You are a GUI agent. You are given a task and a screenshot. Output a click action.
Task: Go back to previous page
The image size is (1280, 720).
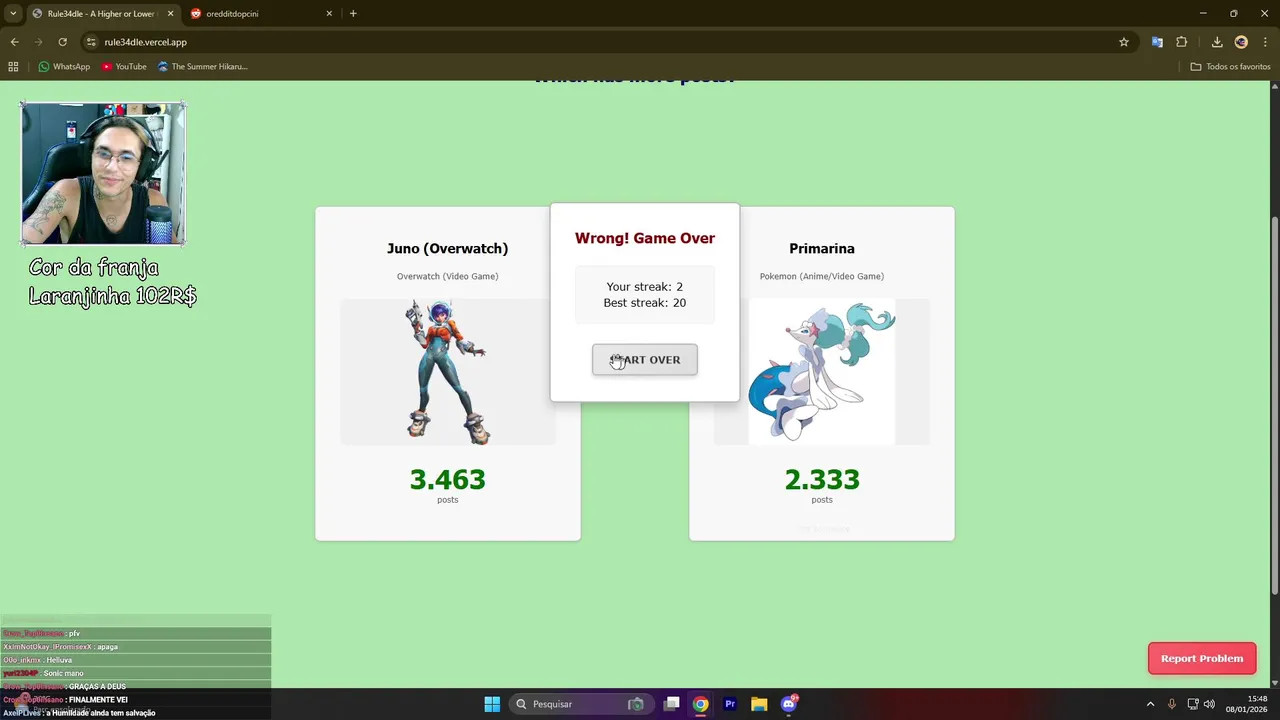tap(14, 42)
